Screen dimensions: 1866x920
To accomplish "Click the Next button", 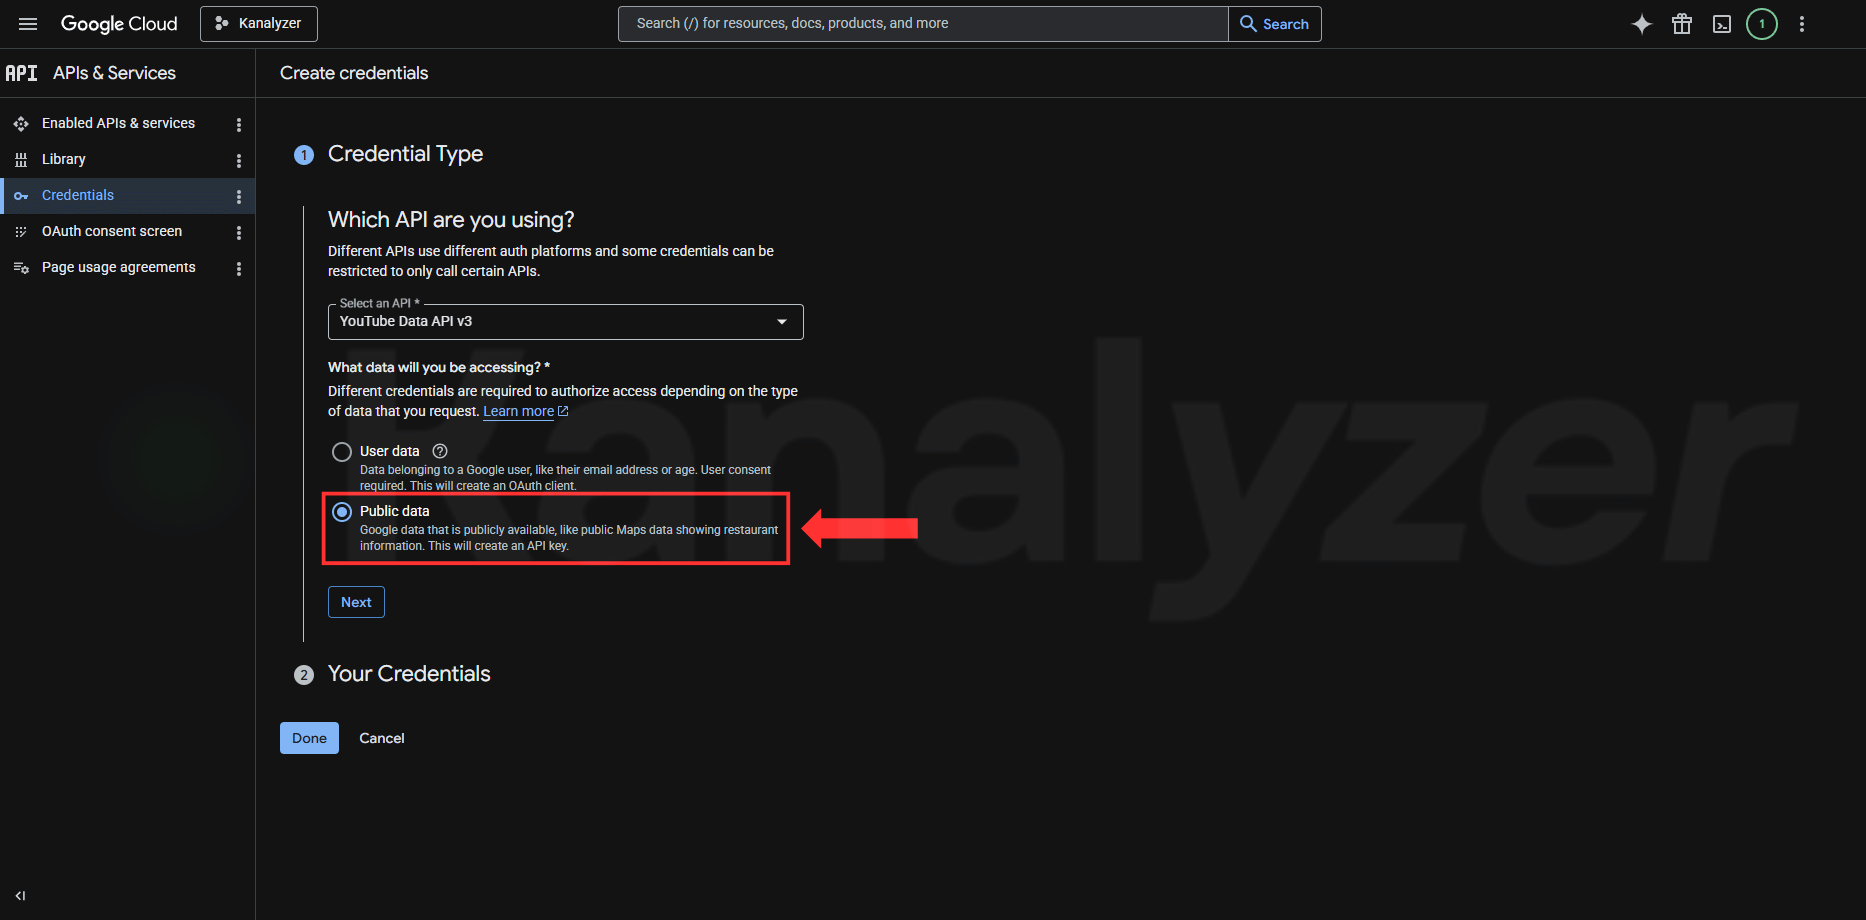I will point(356,602).
